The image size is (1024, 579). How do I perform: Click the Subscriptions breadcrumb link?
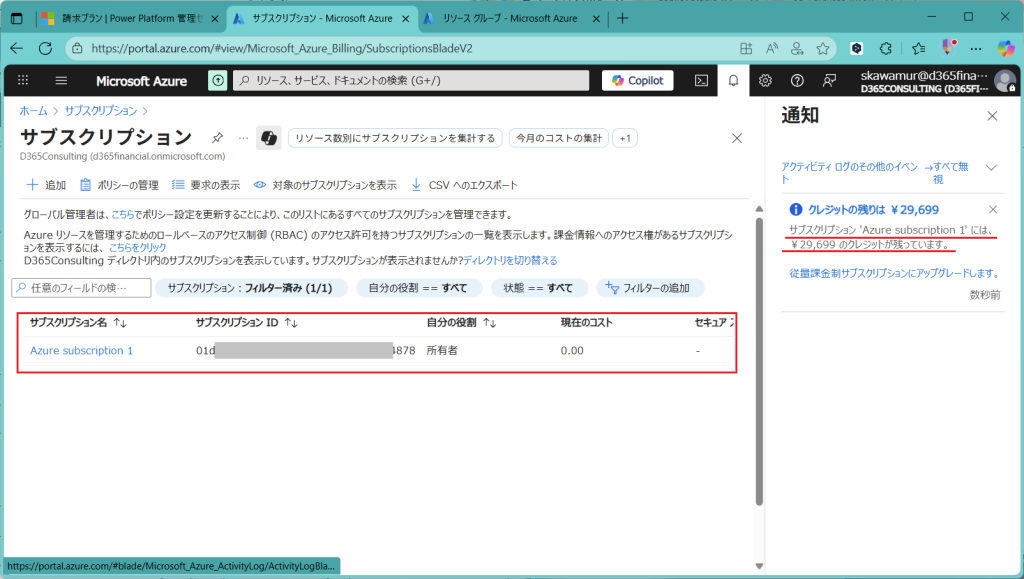point(101,110)
